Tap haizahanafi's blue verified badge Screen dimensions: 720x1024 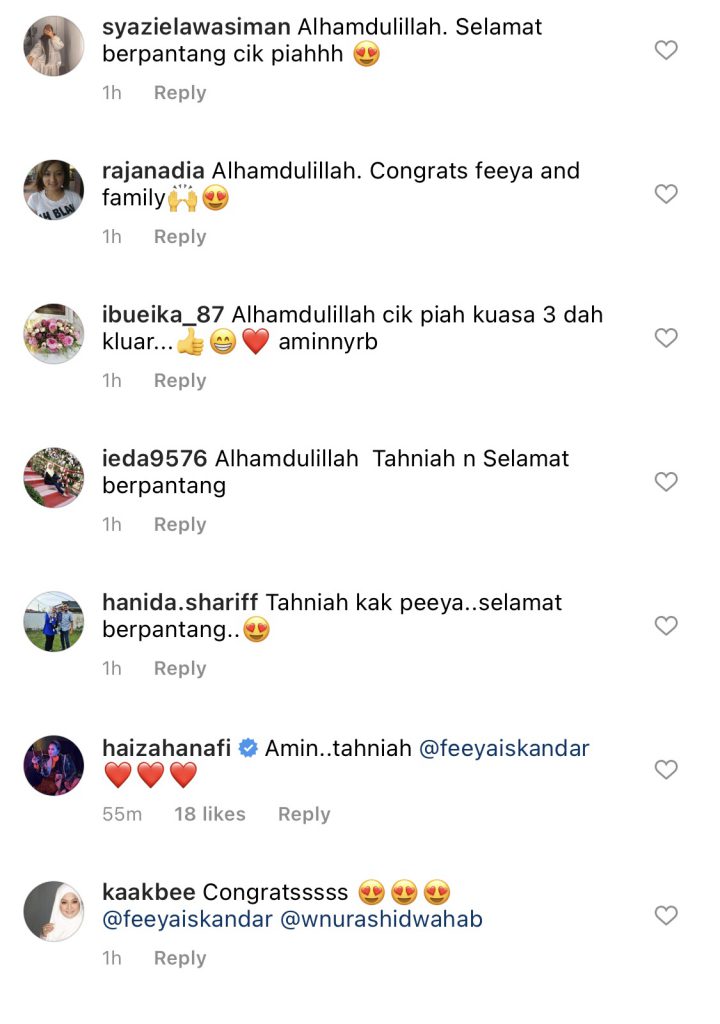(248, 748)
